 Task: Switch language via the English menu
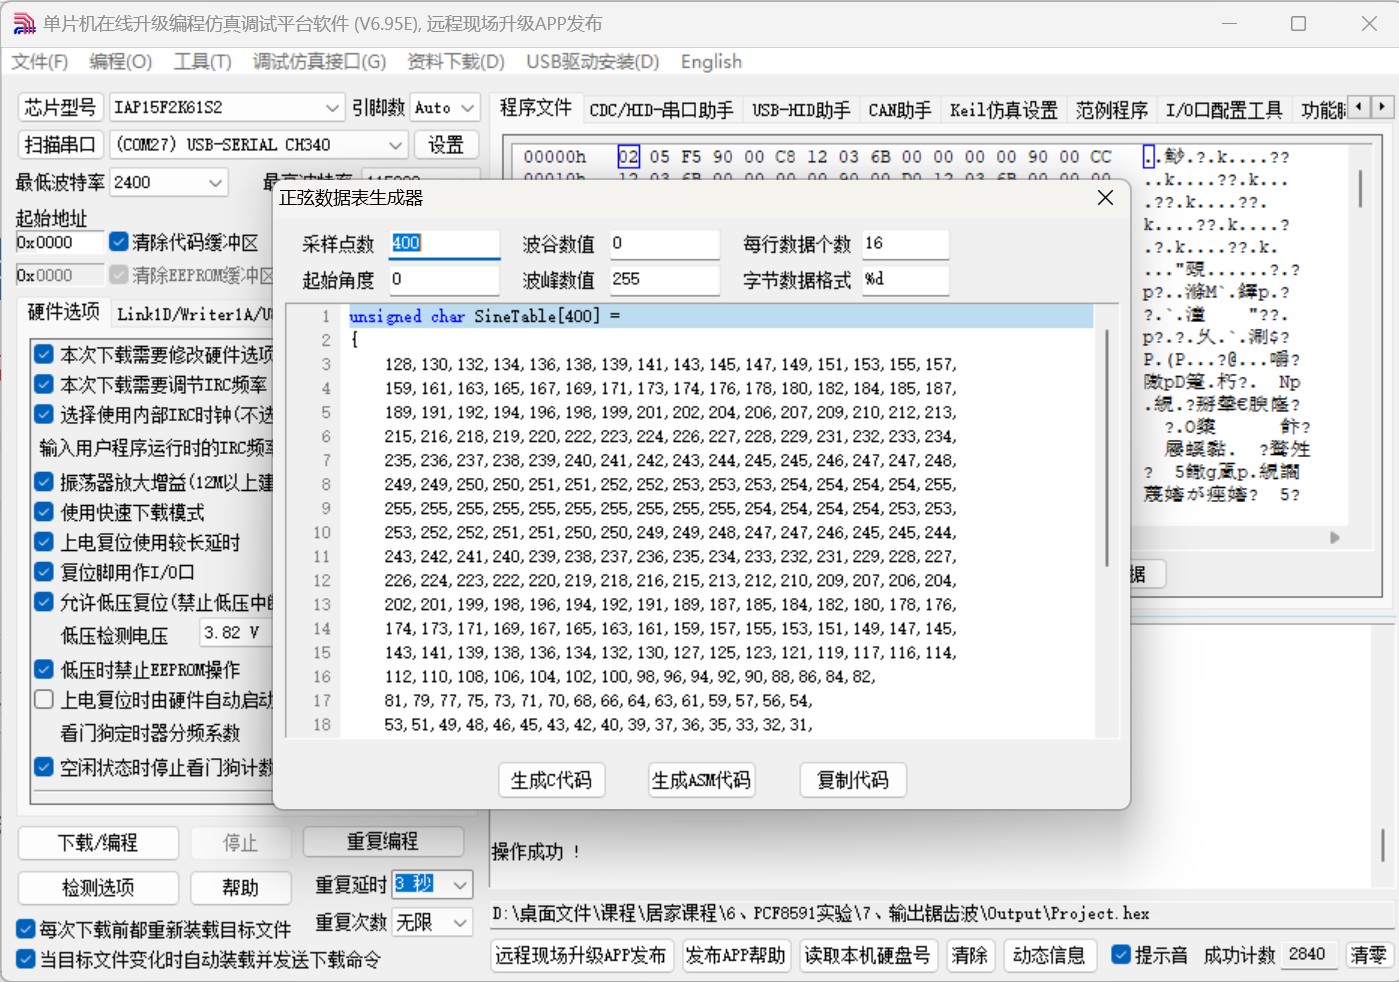(x=711, y=62)
